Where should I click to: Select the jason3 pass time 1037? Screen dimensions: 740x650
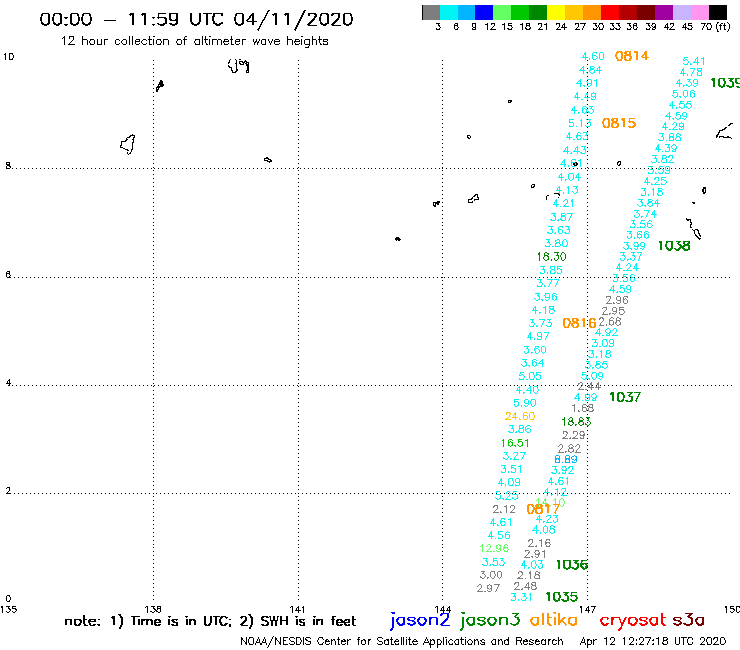pyautogui.click(x=625, y=397)
